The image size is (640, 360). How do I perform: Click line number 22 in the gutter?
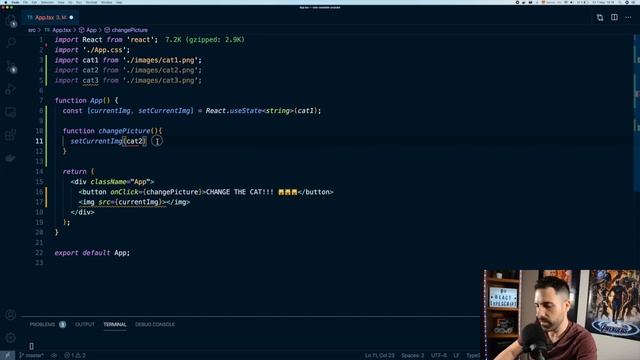(x=39, y=253)
